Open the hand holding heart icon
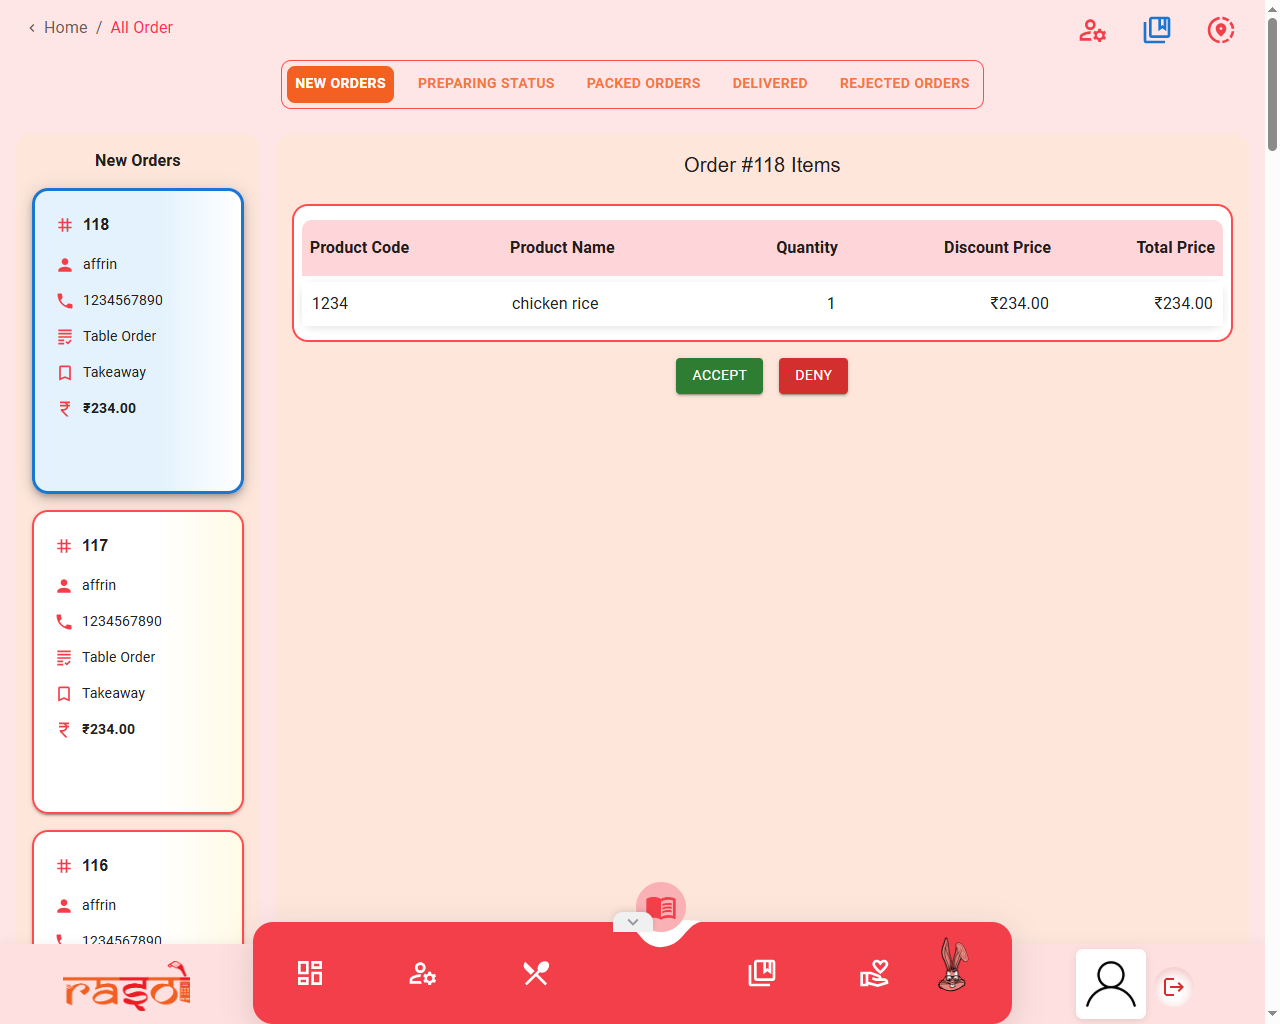 click(x=875, y=973)
